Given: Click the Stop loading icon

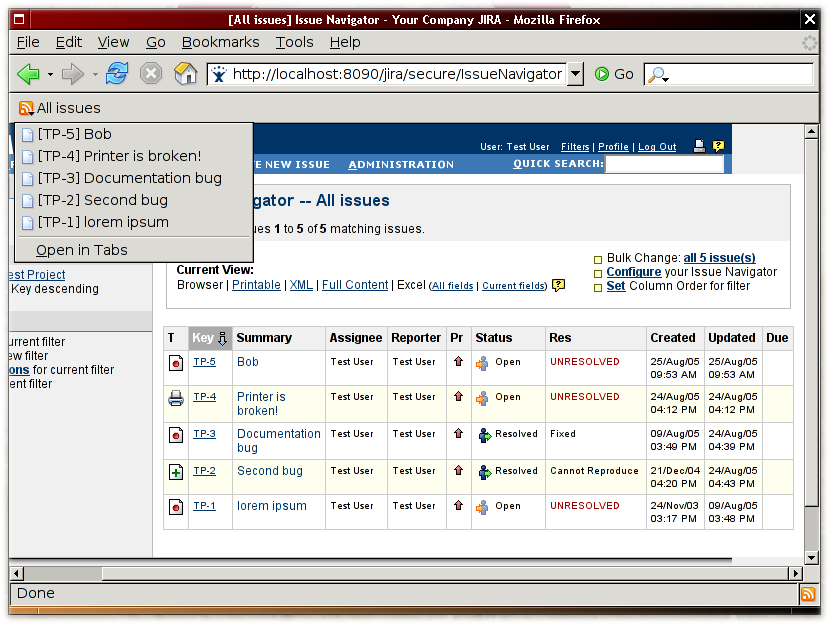Looking at the screenshot, I should pos(151,73).
